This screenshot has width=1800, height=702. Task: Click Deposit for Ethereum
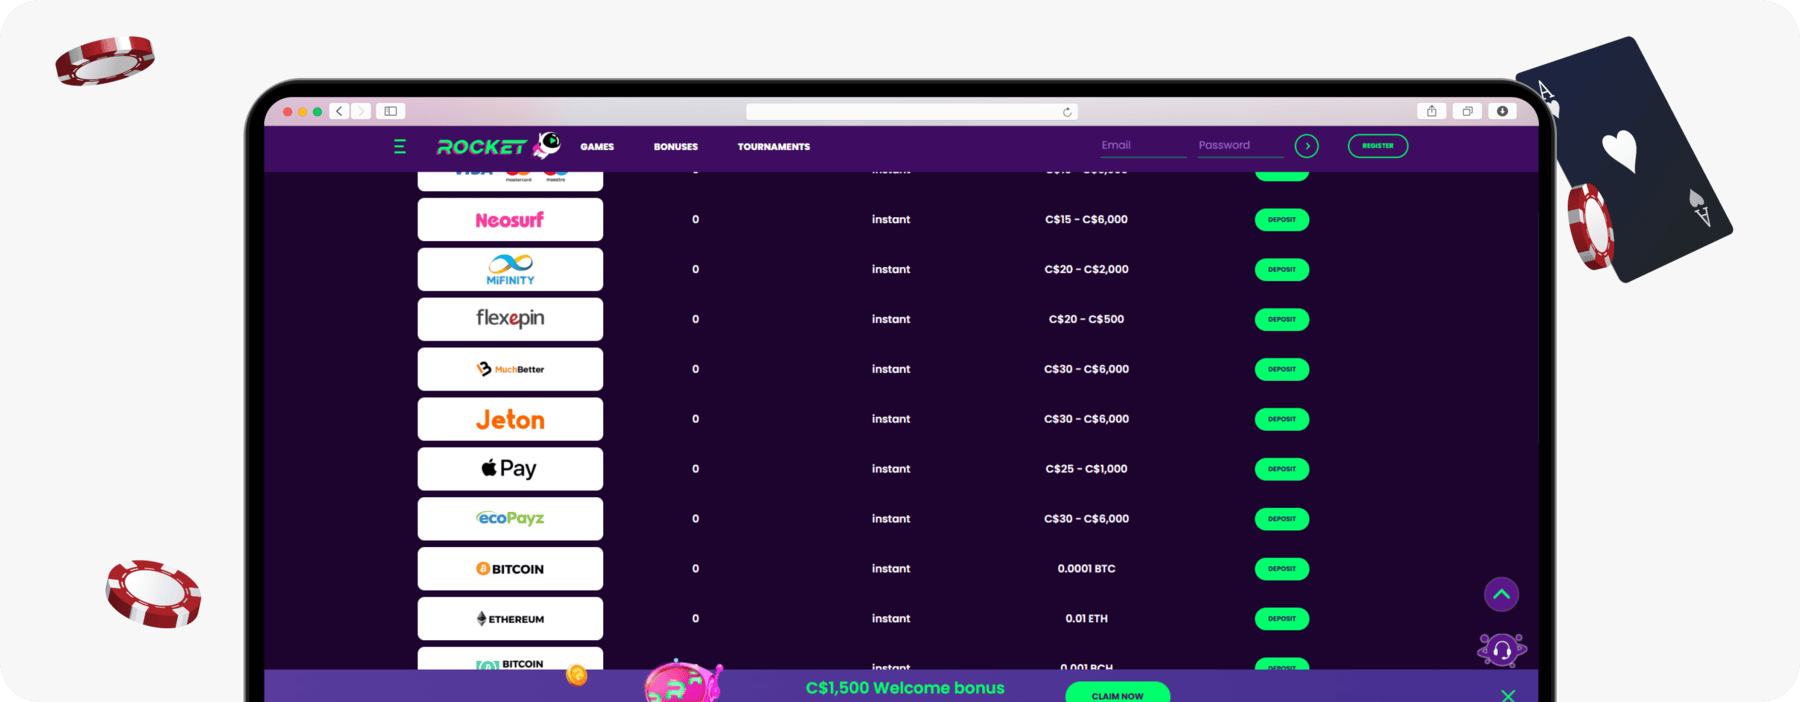coord(1282,619)
